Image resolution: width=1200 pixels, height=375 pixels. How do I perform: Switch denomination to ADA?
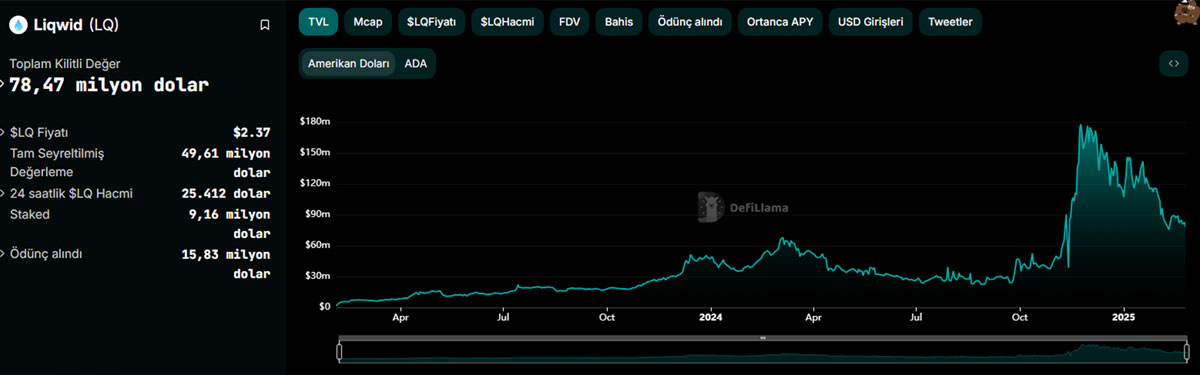pos(415,63)
